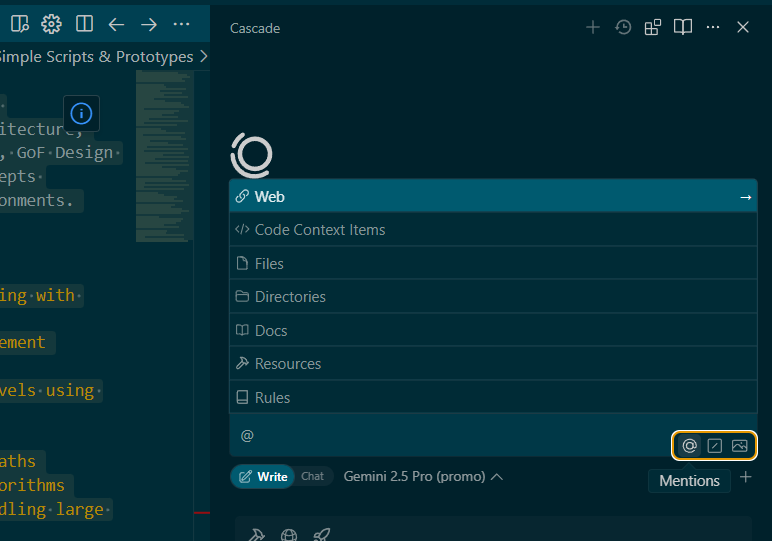Click the globe icon at bottom
Image resolution: width=772 pixels, height=541 pixels.
pyautogui.click(x=289, y=535)
